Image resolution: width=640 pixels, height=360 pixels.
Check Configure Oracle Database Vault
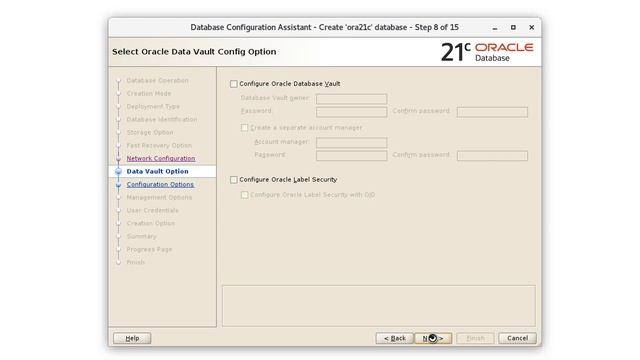pyautogui.click(x=233, y=84)
